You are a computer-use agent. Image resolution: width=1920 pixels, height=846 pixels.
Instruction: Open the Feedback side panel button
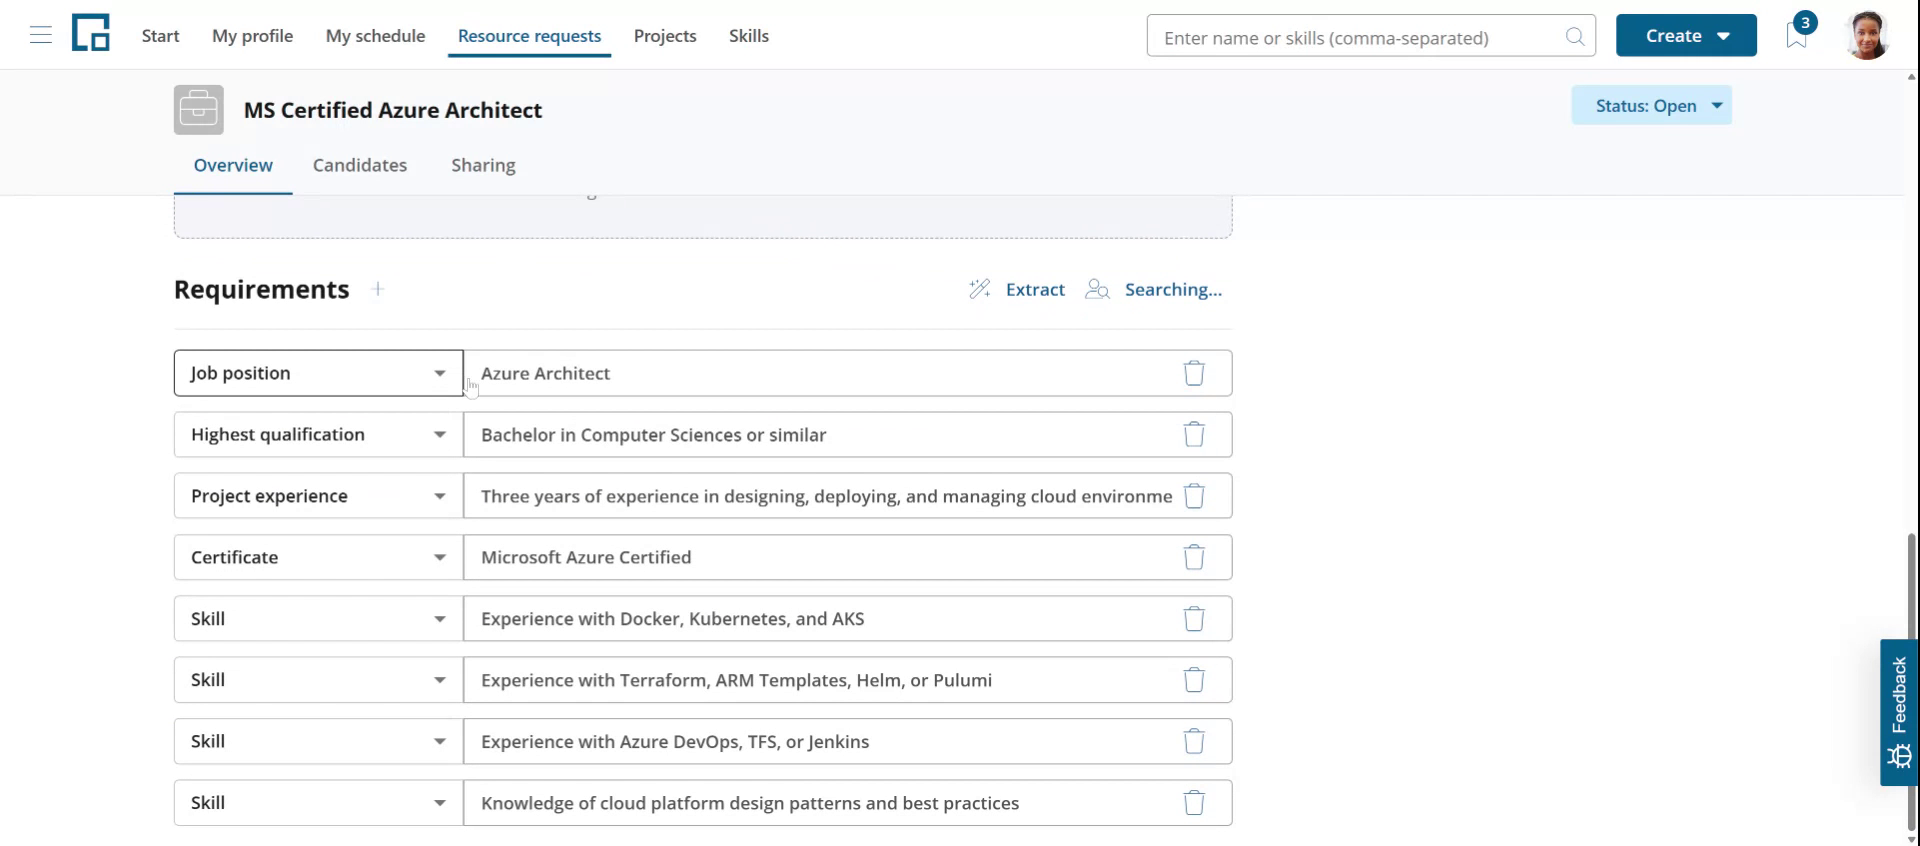pyautogui.click(x=1899, y=712)
